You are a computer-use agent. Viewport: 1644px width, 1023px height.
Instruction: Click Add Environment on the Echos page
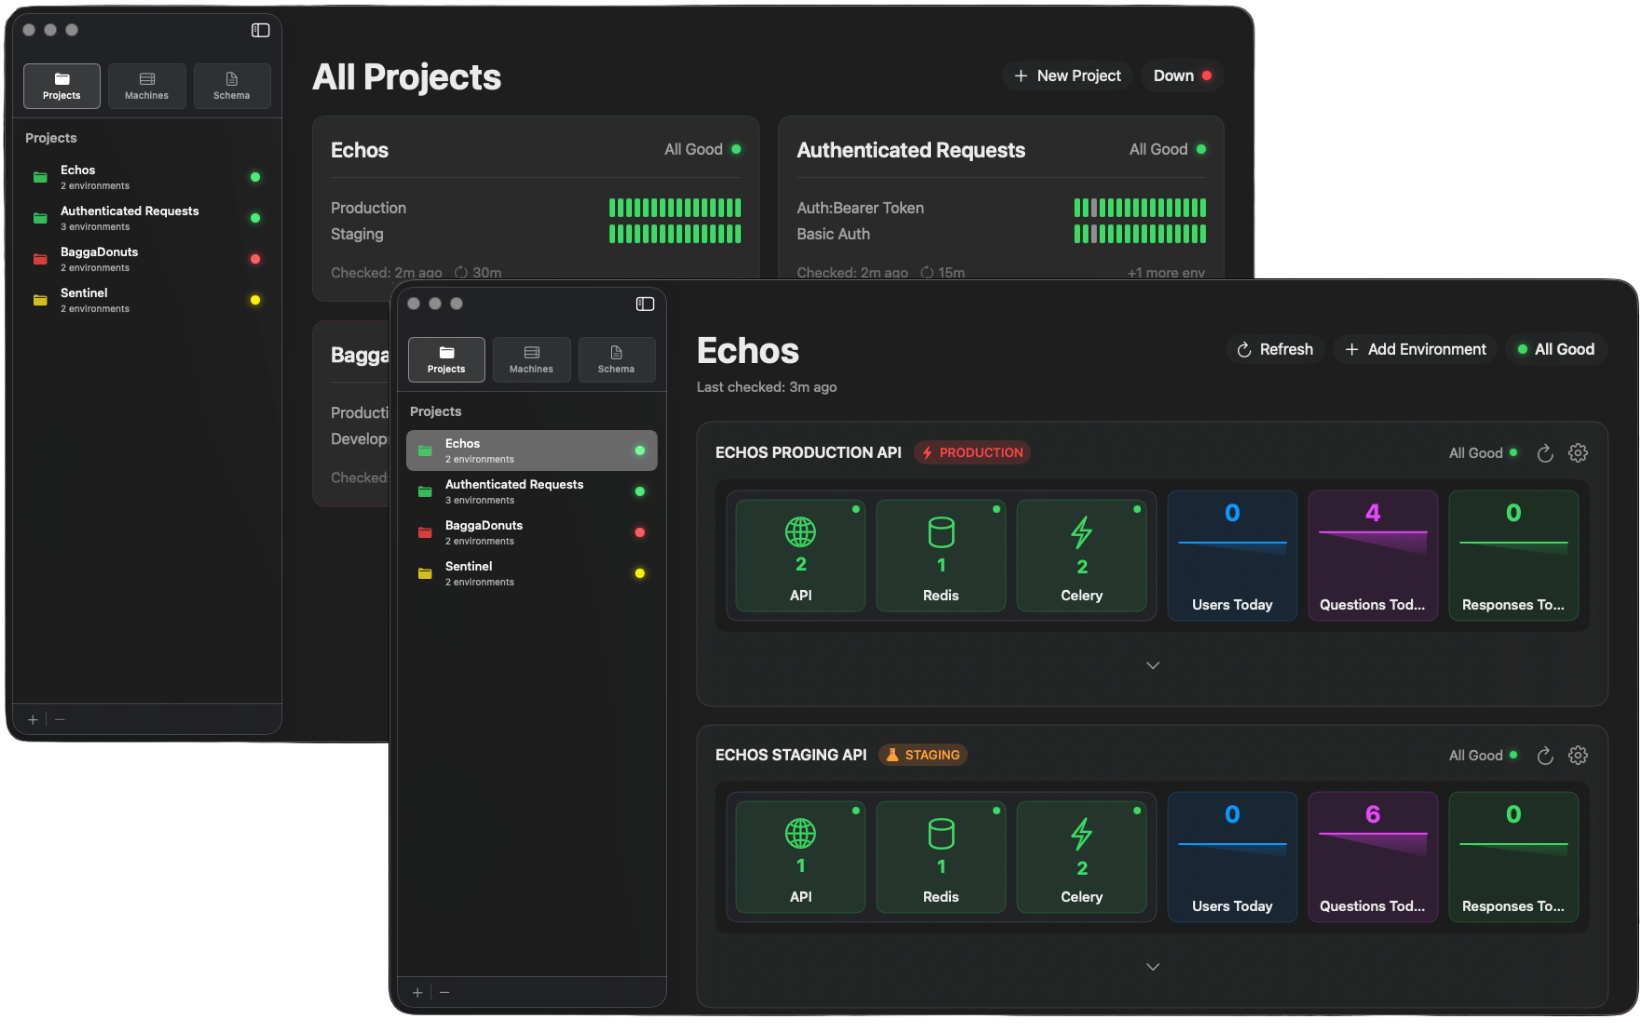tap(1414, 349)
